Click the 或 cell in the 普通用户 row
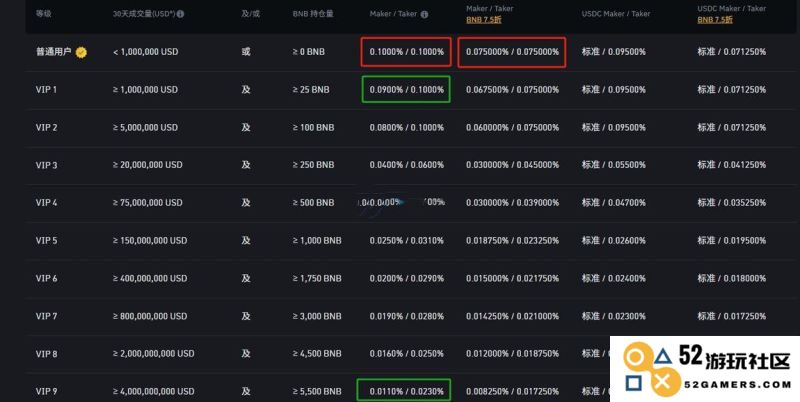Screen dimensions: 800x402 246,52
